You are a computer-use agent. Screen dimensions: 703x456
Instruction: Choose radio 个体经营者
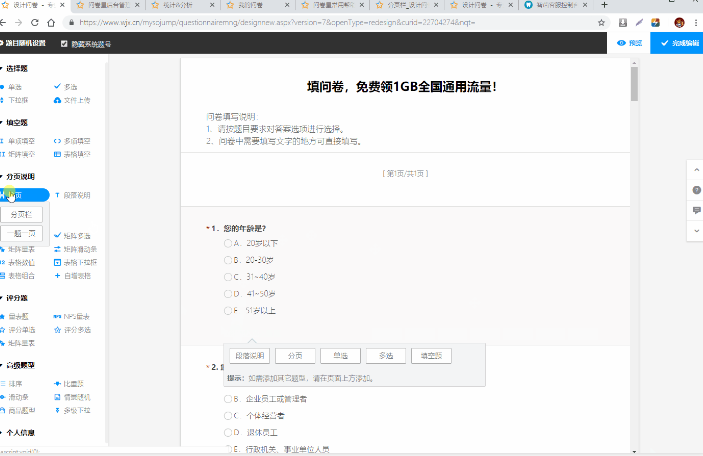coord(228,416)
